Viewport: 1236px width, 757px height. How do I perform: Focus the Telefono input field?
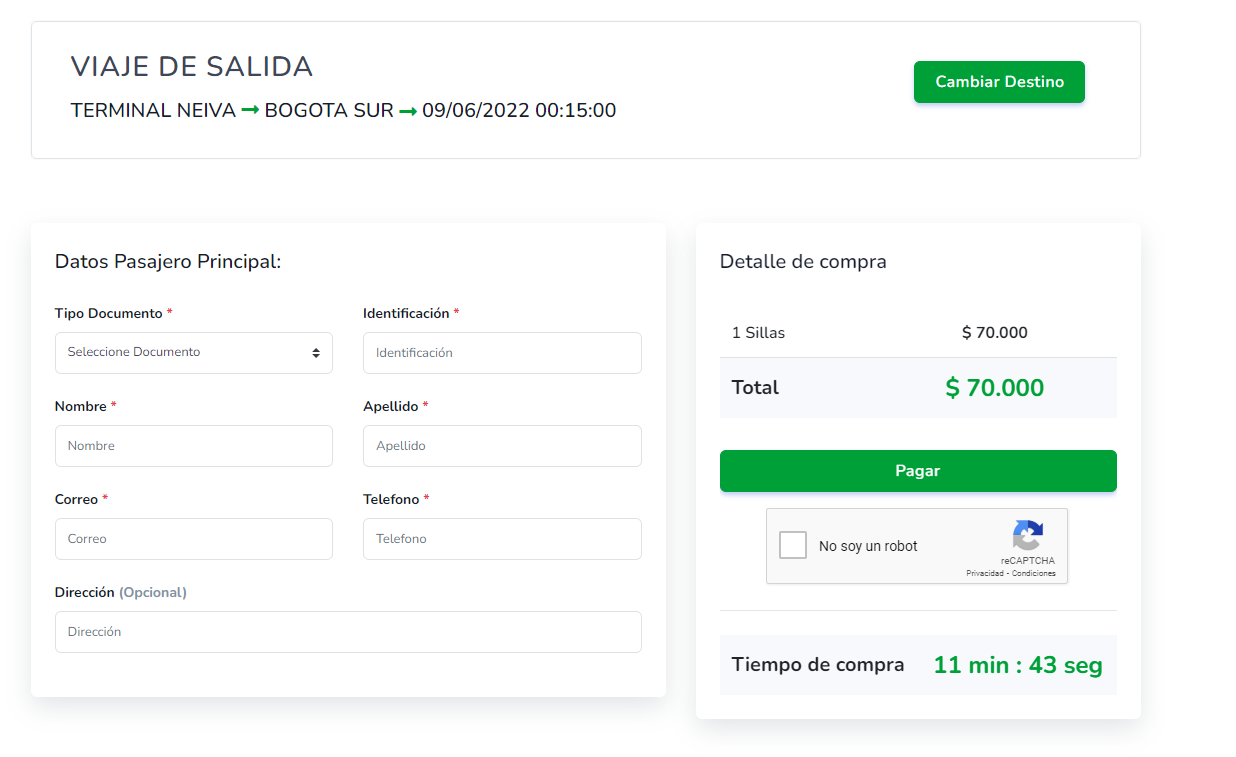coord(502,539)
